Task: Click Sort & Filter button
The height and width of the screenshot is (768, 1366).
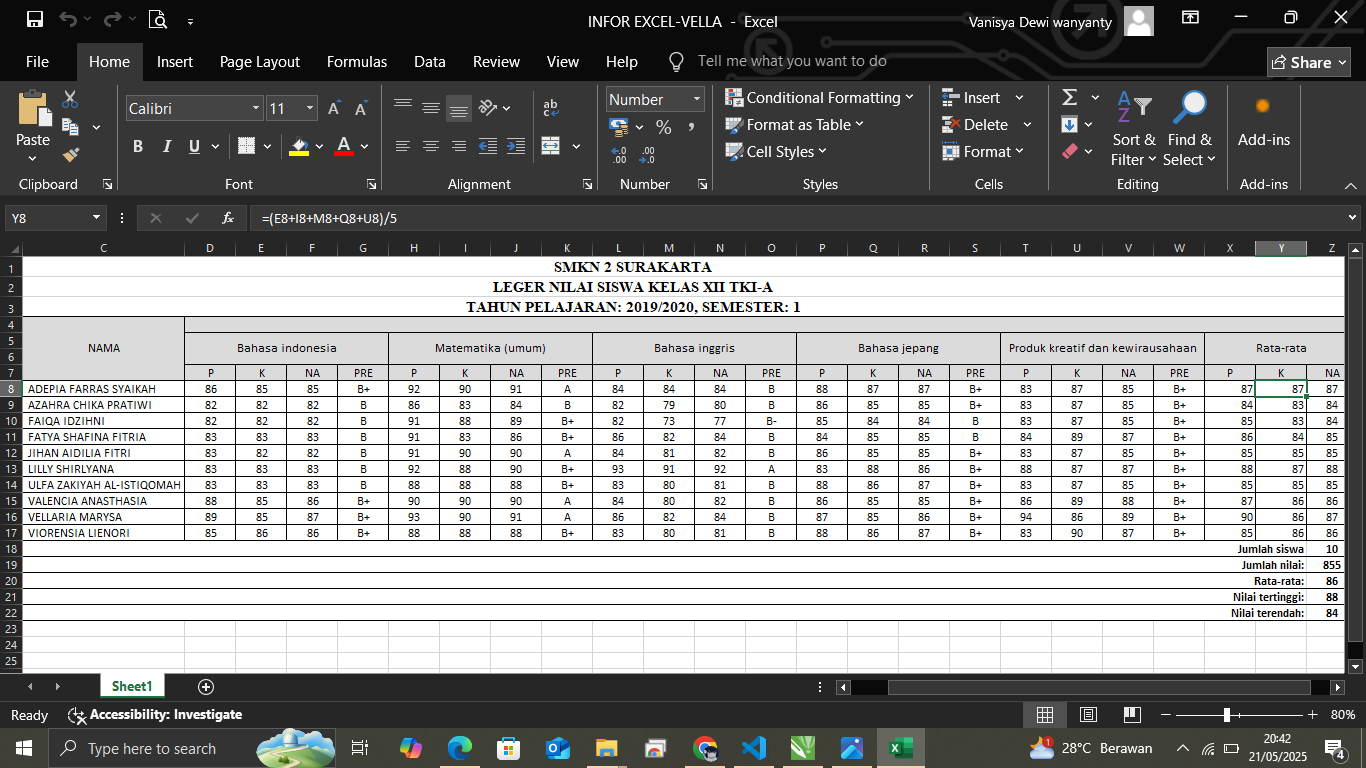Action: (1134, 128)
